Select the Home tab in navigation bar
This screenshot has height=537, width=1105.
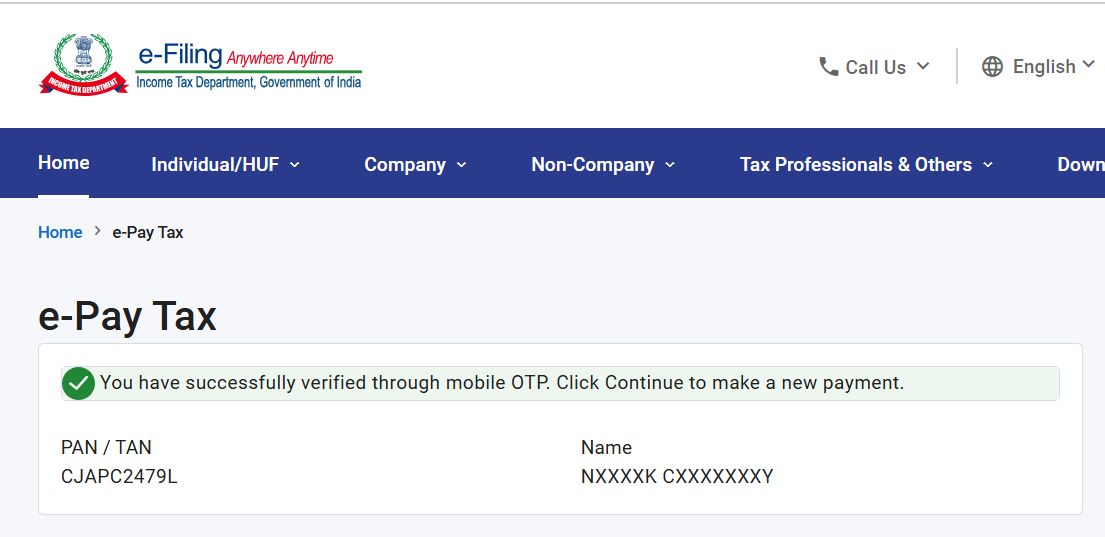[63, 163]
